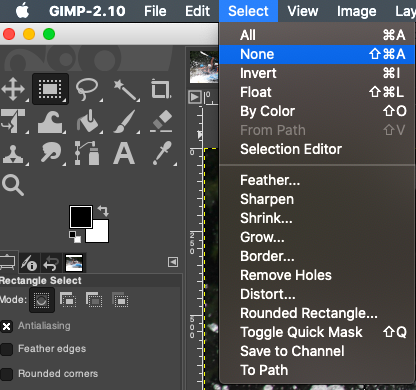Select the Eraser tool
The height and width of the screenshot is (390, 416).
(x=161, y=121)
